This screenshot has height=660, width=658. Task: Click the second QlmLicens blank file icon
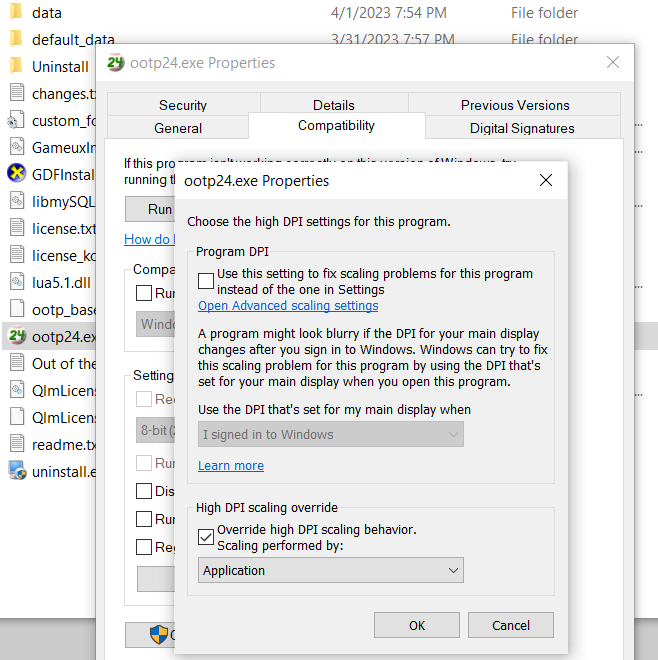pos(17,417)
